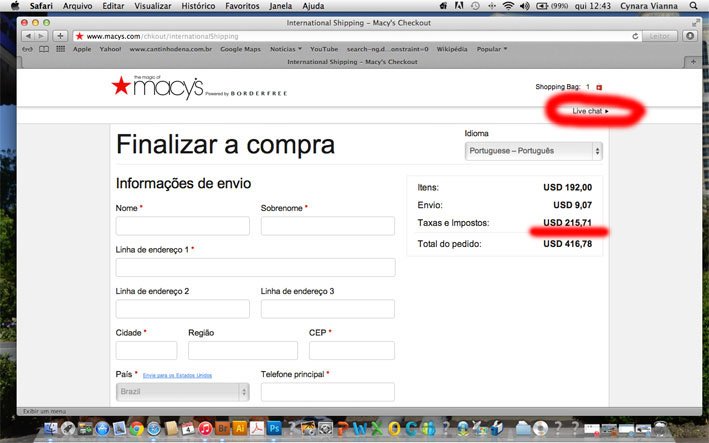Open the Janela menu
709x443 pixels.
280,6
